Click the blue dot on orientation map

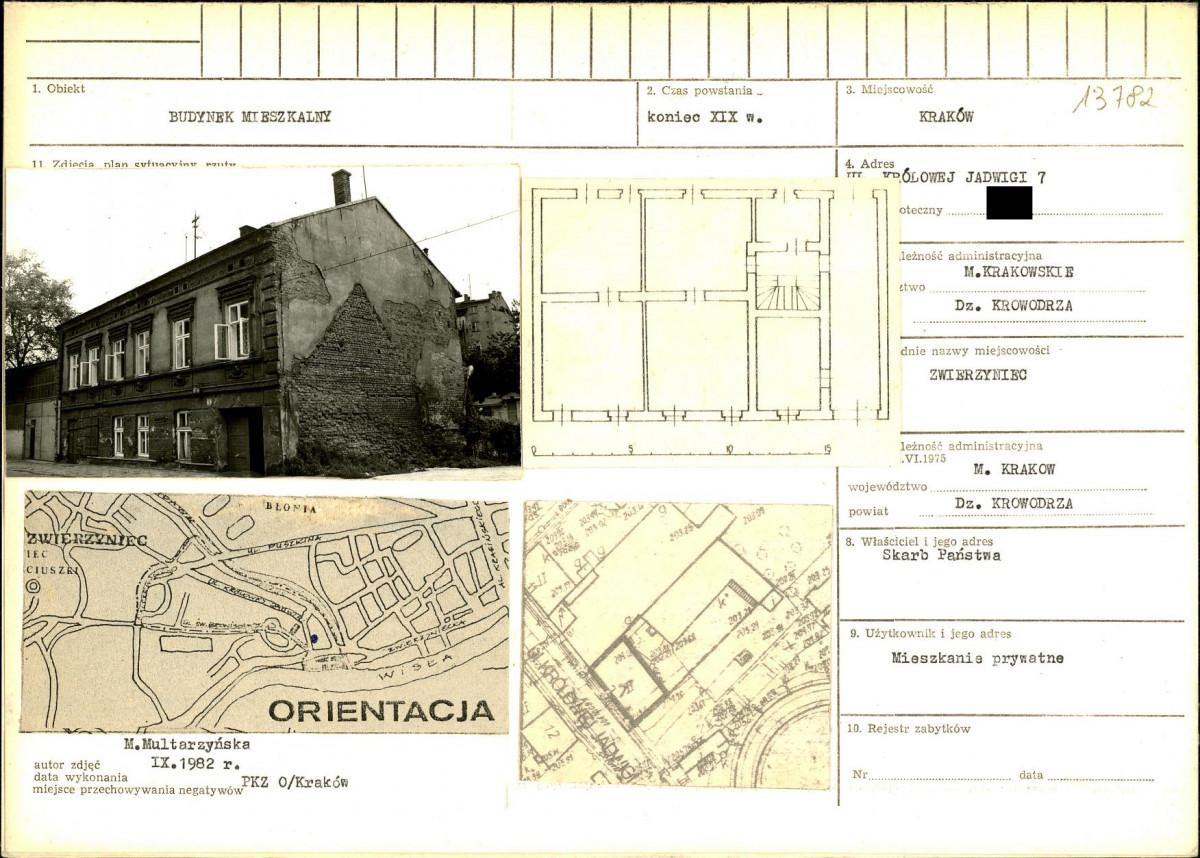(x=314, y=637)
